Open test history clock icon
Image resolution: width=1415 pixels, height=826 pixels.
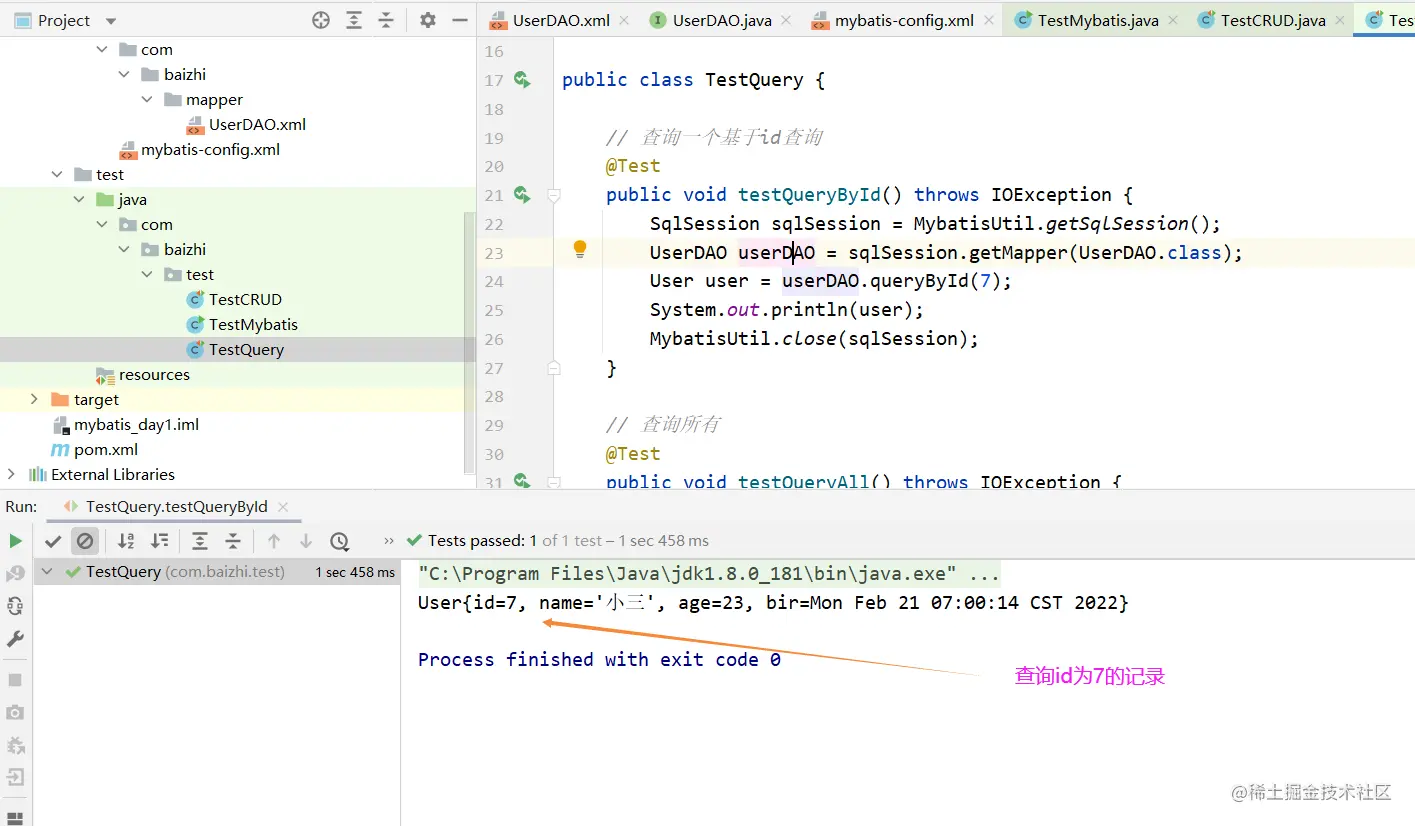coord(340,541)
